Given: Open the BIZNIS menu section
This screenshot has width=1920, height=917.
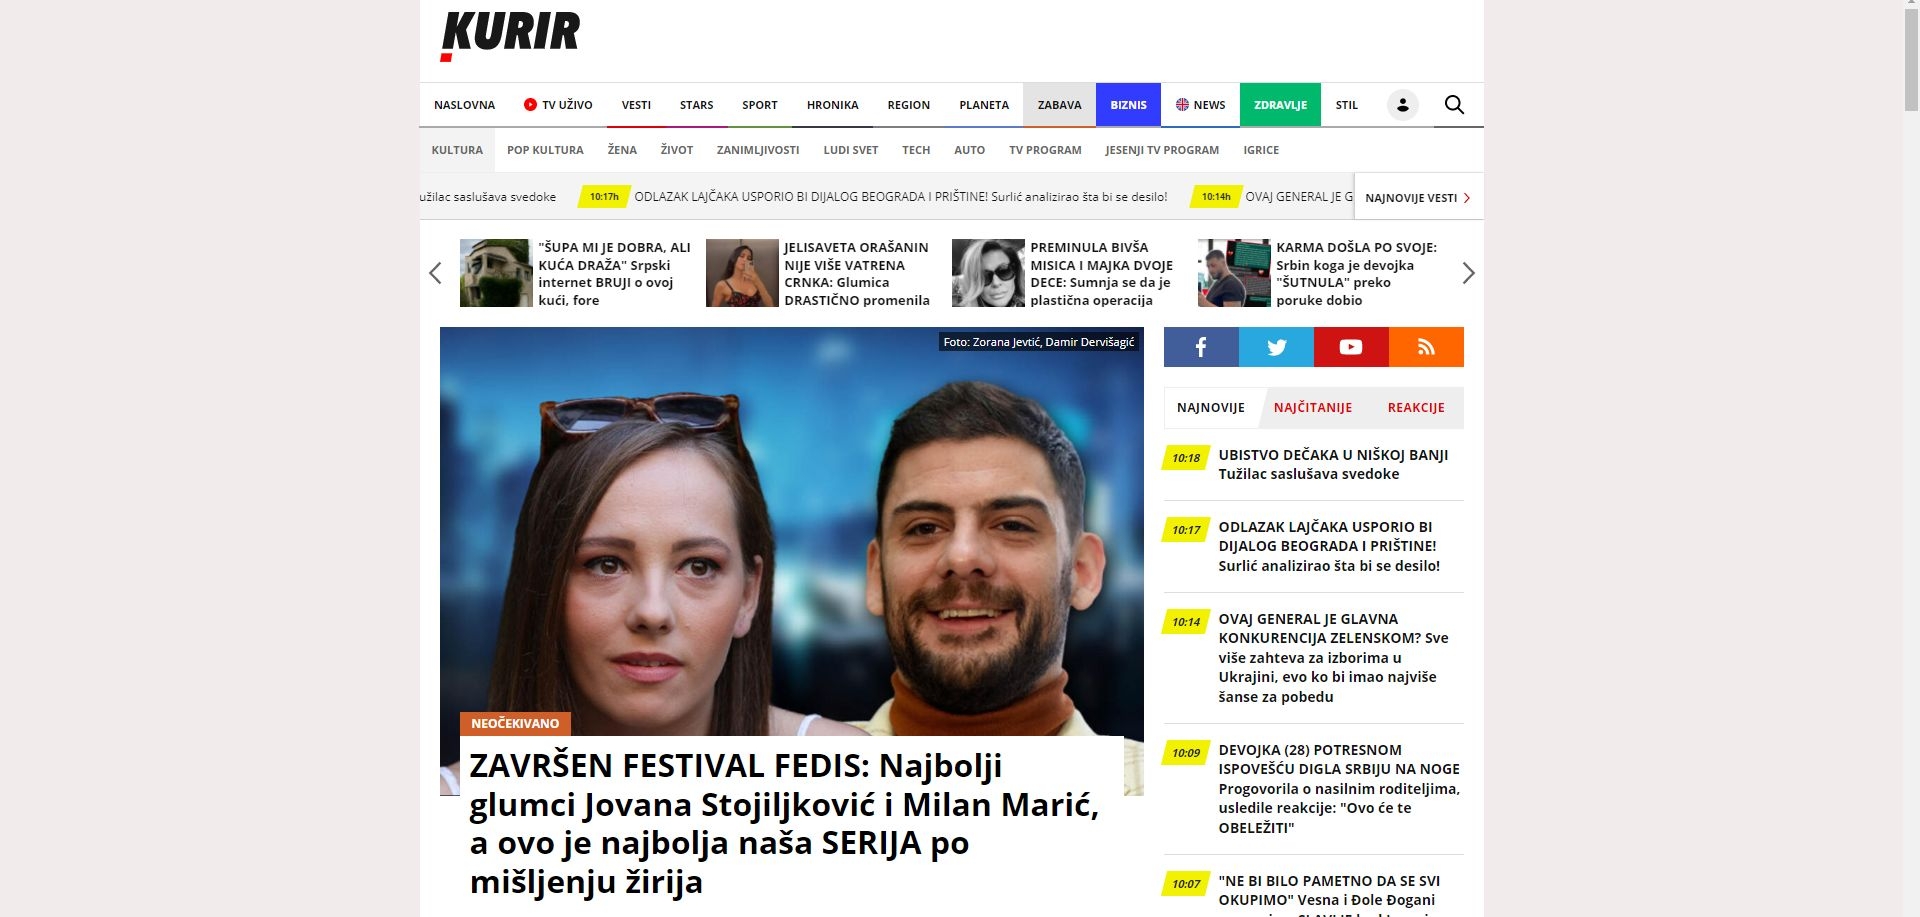Looking at the screenshot, I should [x=1128, y=105].
